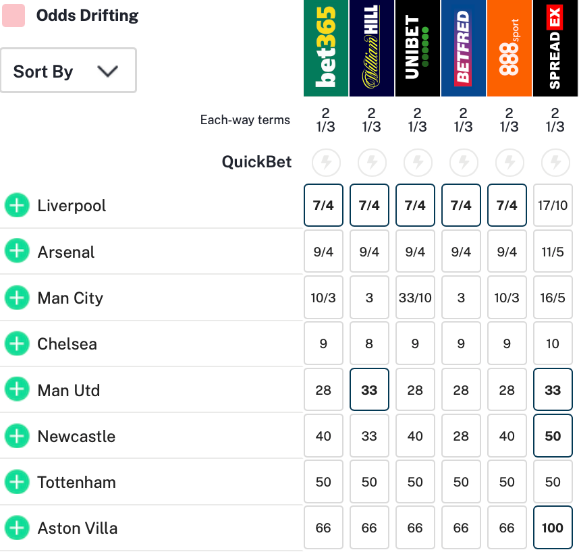Pick Aston Villa 100 odds at Spreadex
This screenshot has width=579, height=552.
553,527
